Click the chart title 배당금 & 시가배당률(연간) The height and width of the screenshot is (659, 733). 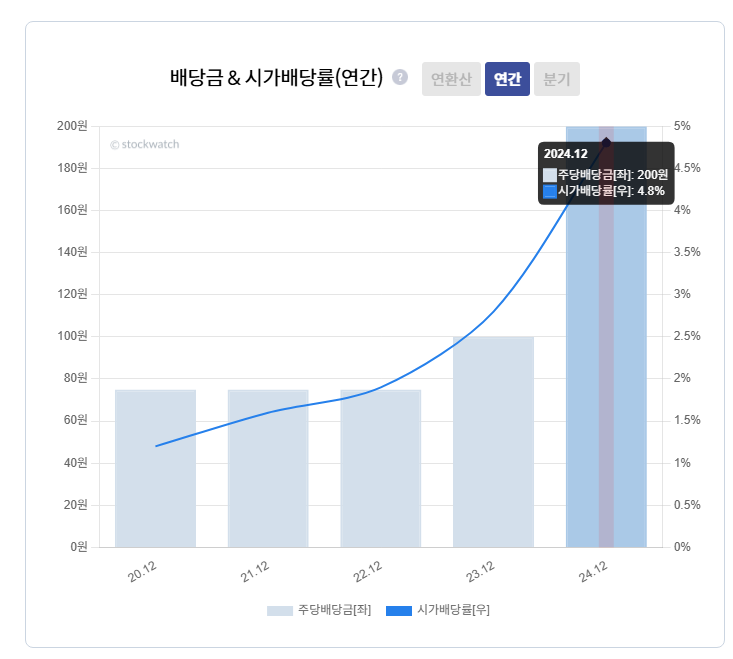pos(276,77)
